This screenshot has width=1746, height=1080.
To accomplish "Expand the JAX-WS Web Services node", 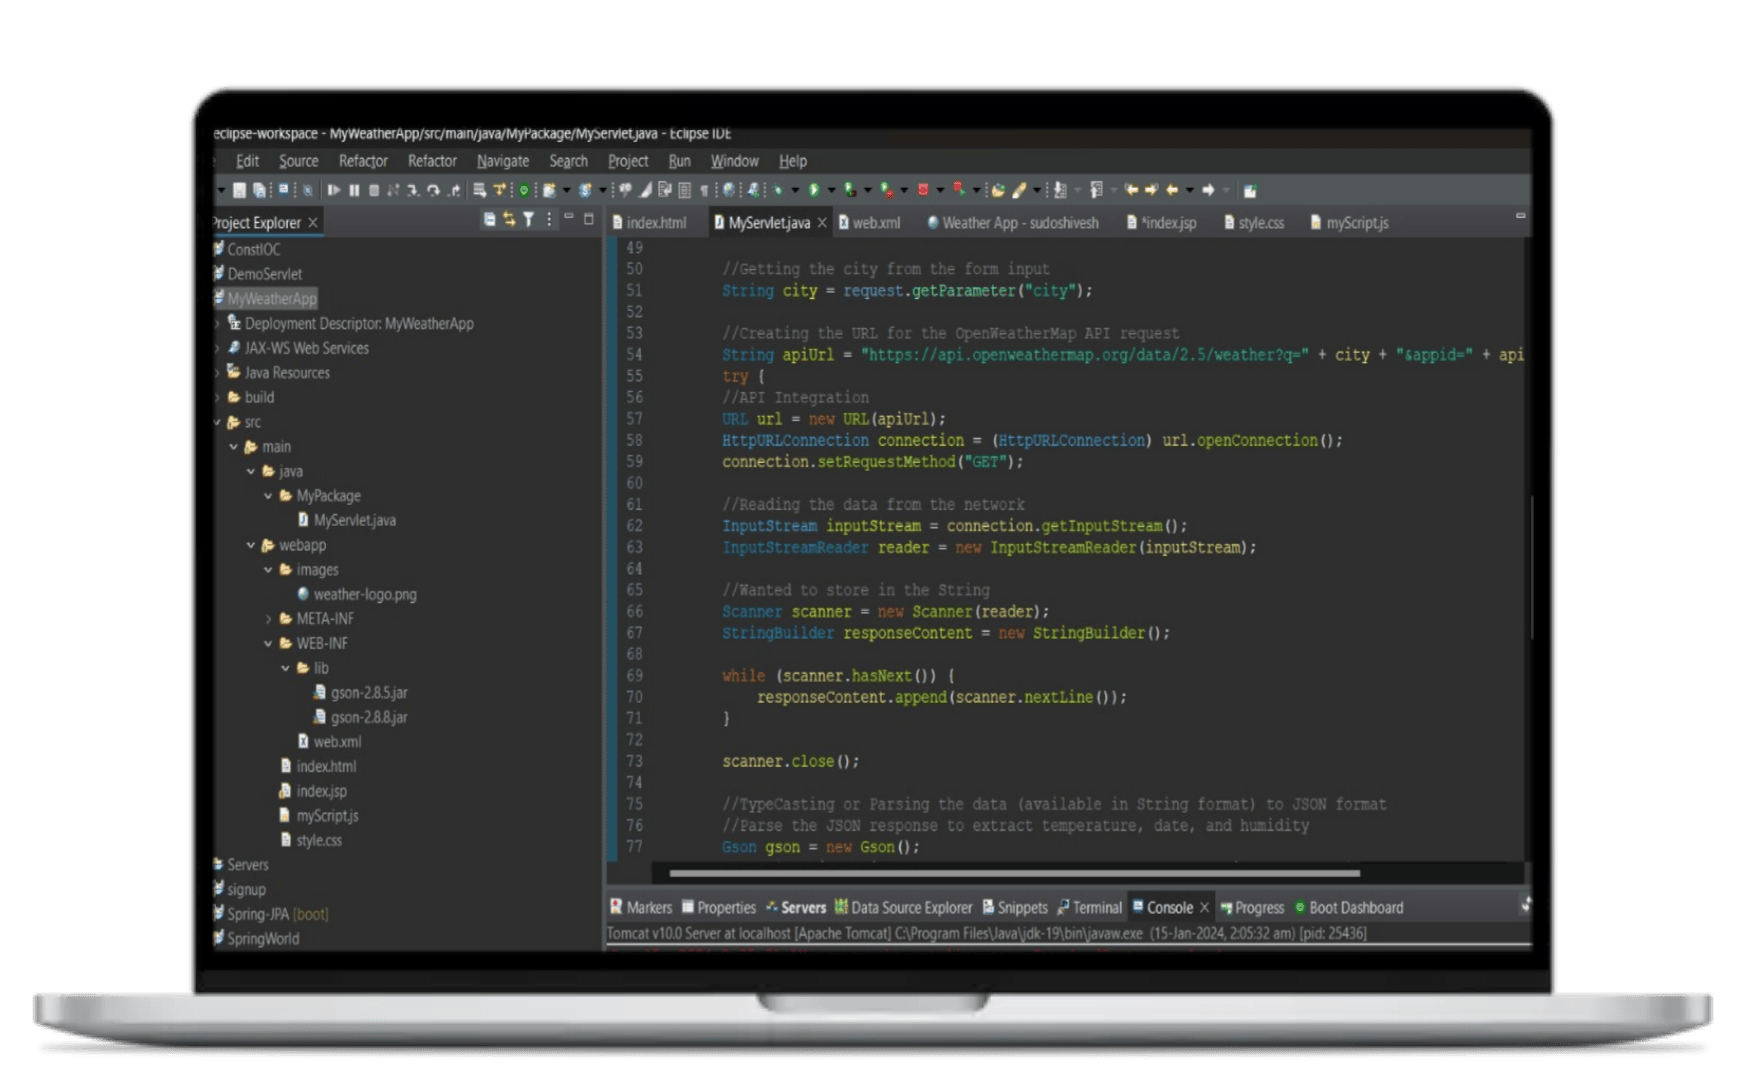I will pyautogui.click(x=217, y=348).
